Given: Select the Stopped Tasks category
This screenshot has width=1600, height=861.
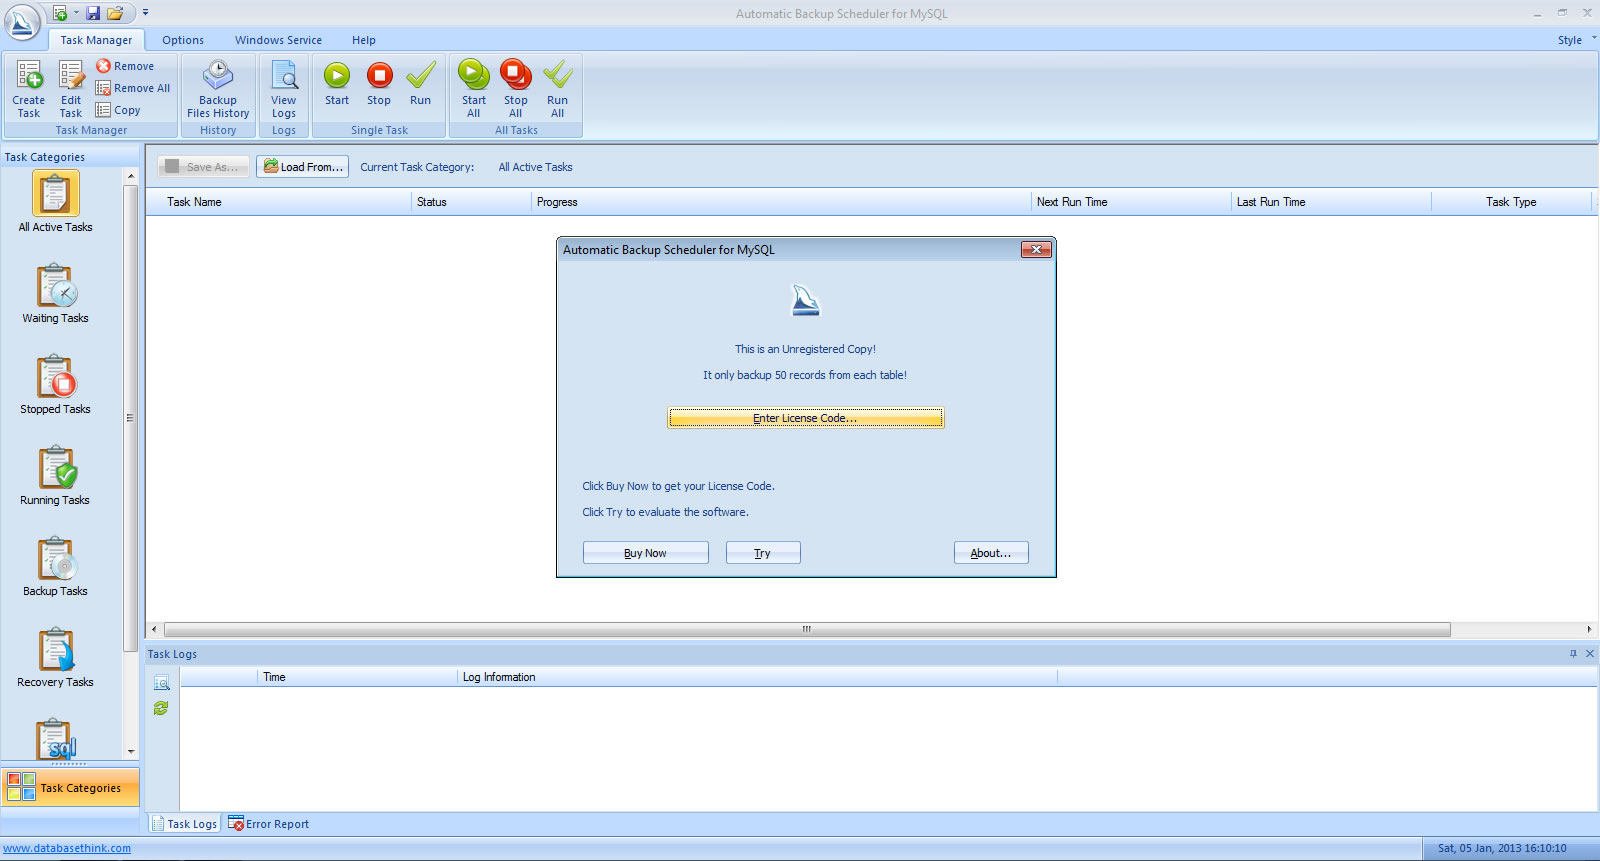Looking at the screenshot, I should click(x=55, y=384).
